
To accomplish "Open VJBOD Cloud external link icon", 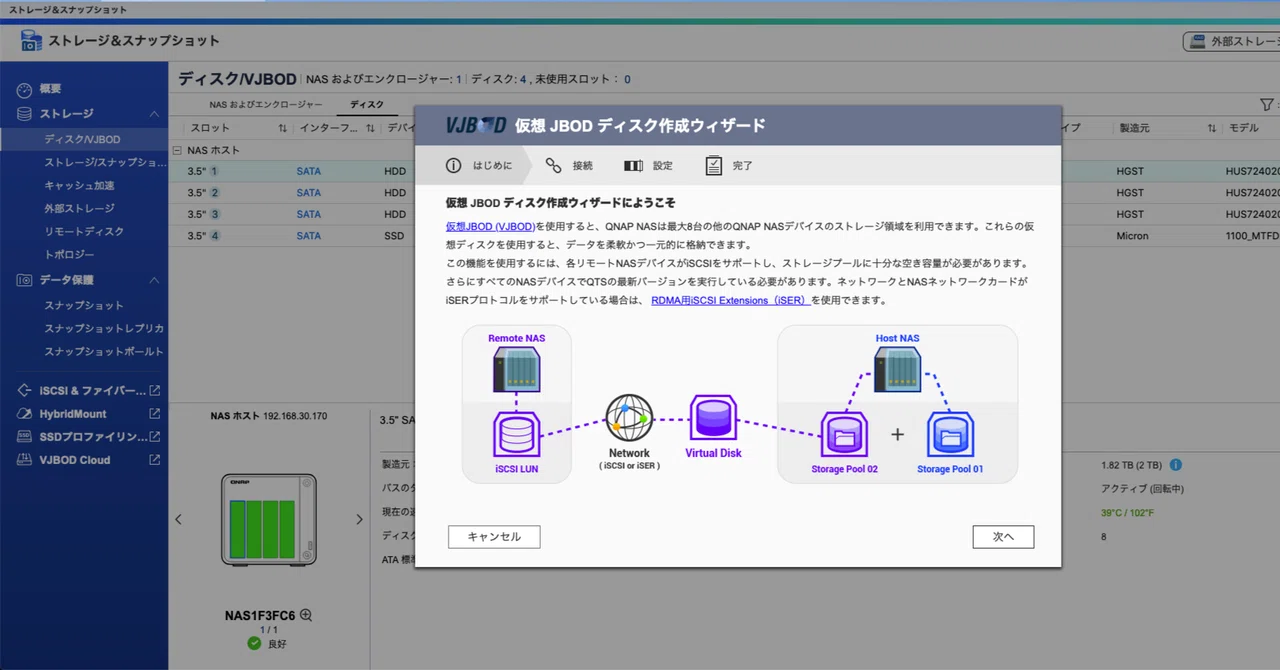I will [154, 460].
